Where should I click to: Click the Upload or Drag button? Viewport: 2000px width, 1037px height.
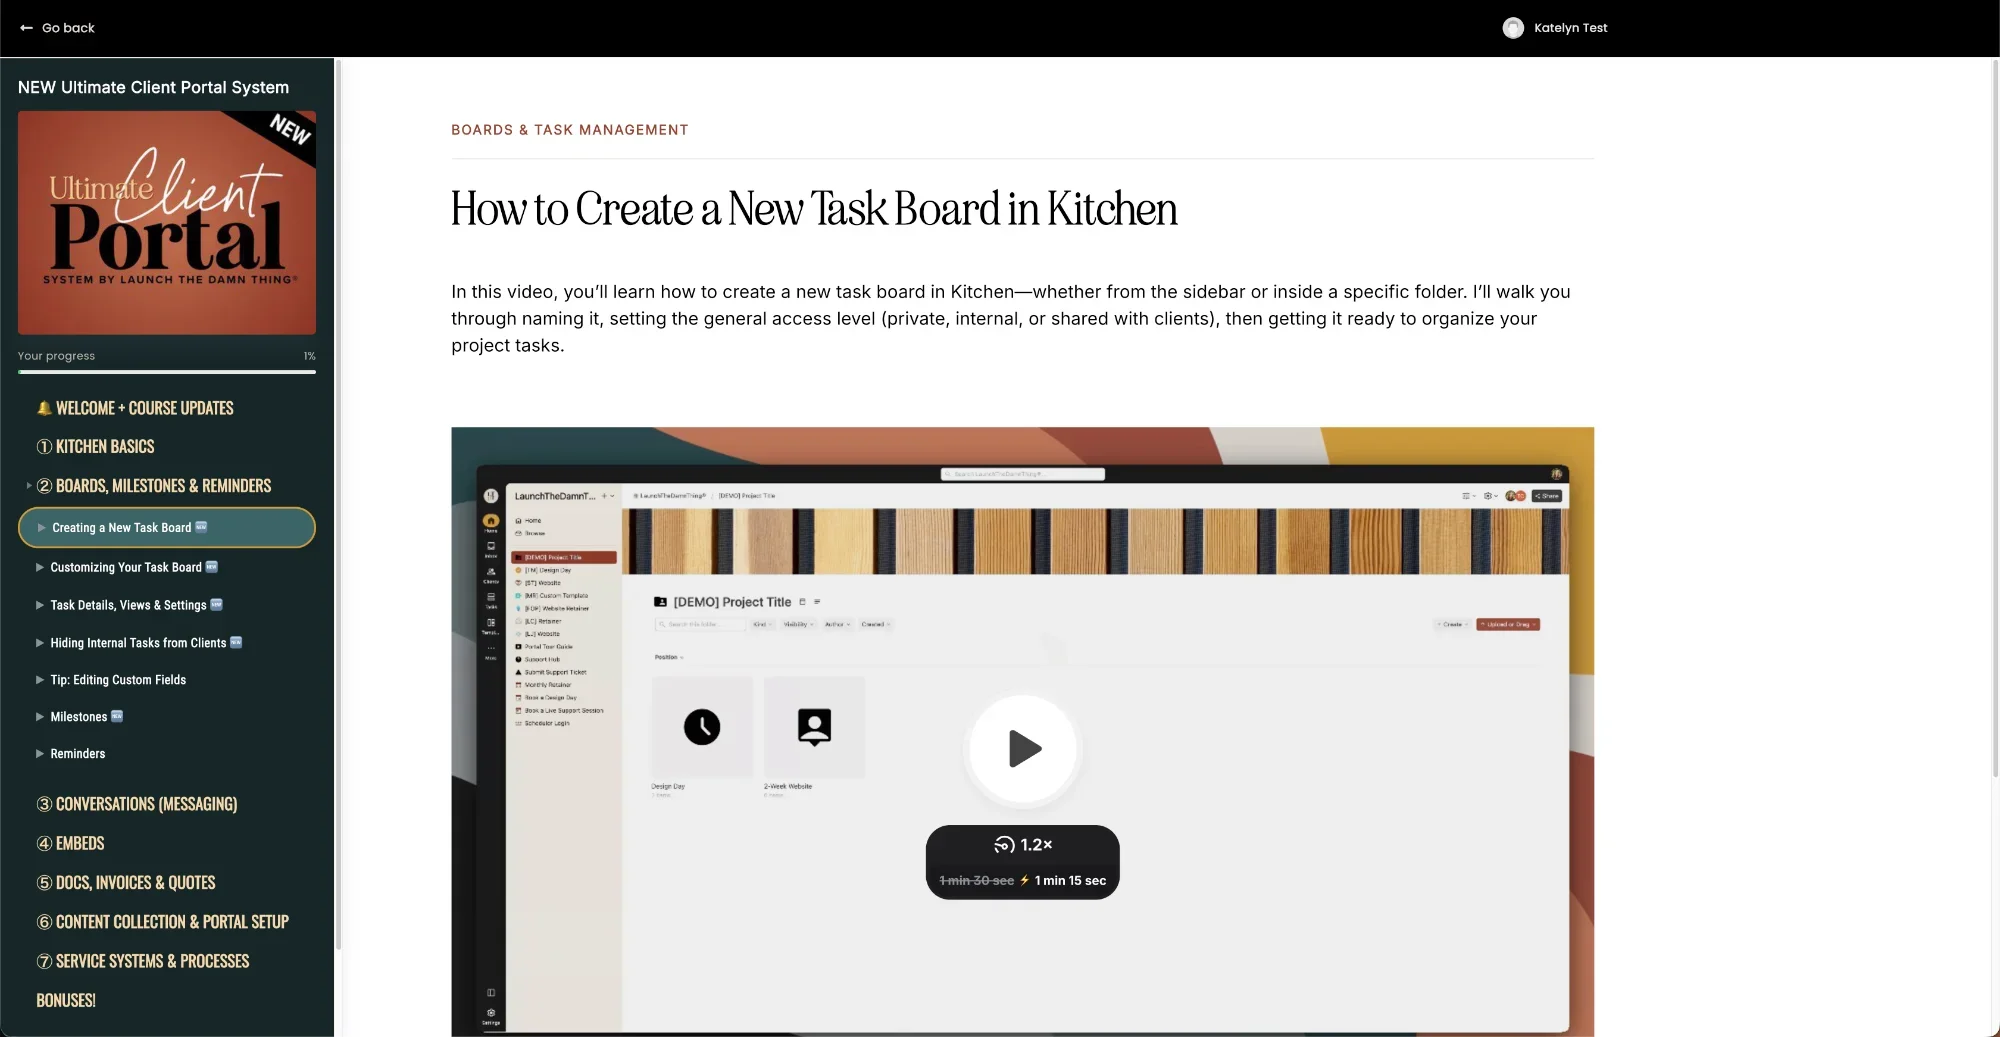click(1510, 624)
